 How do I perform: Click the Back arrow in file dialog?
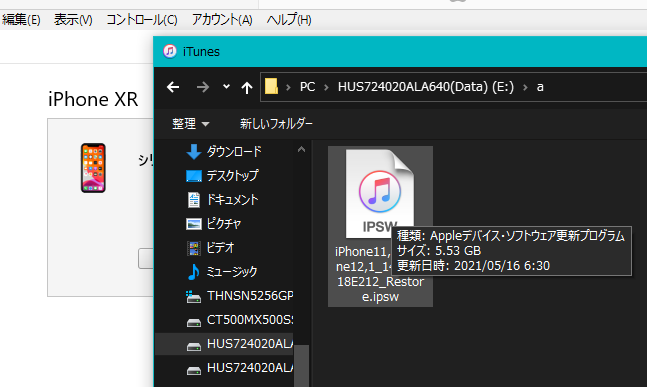pos(173,87)
